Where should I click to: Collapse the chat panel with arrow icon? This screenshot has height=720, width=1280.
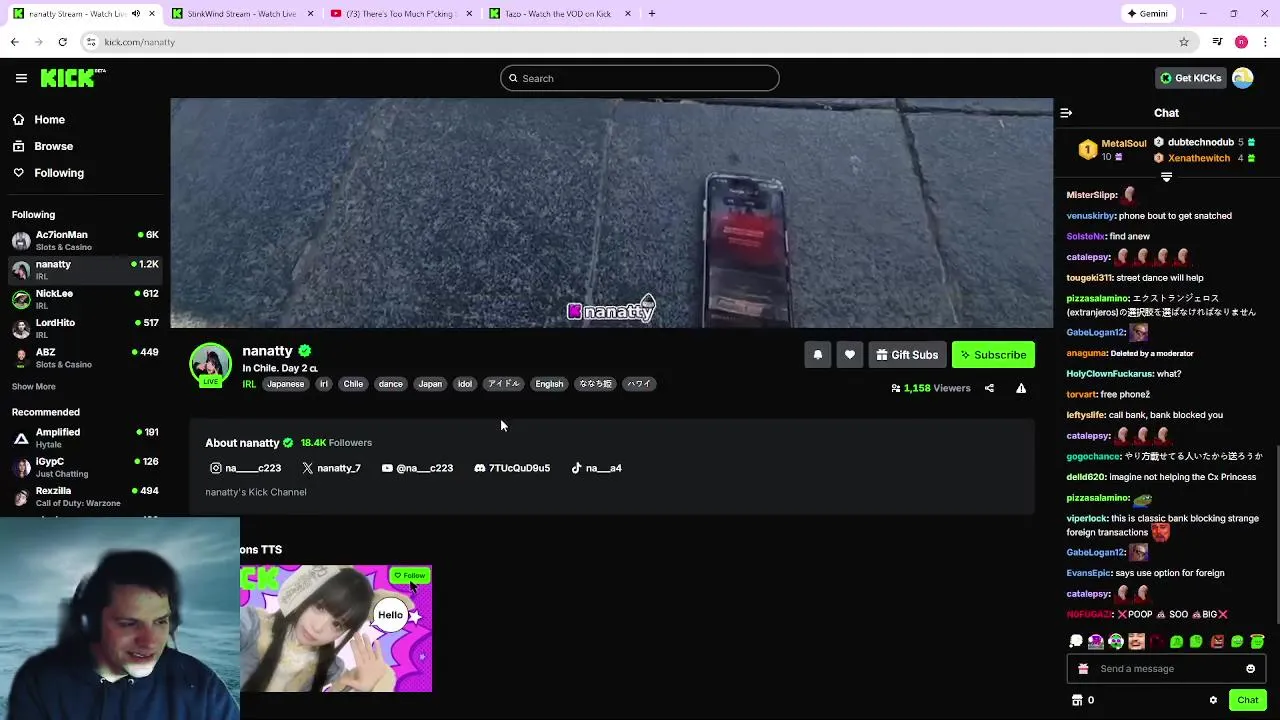(1066, 113)
